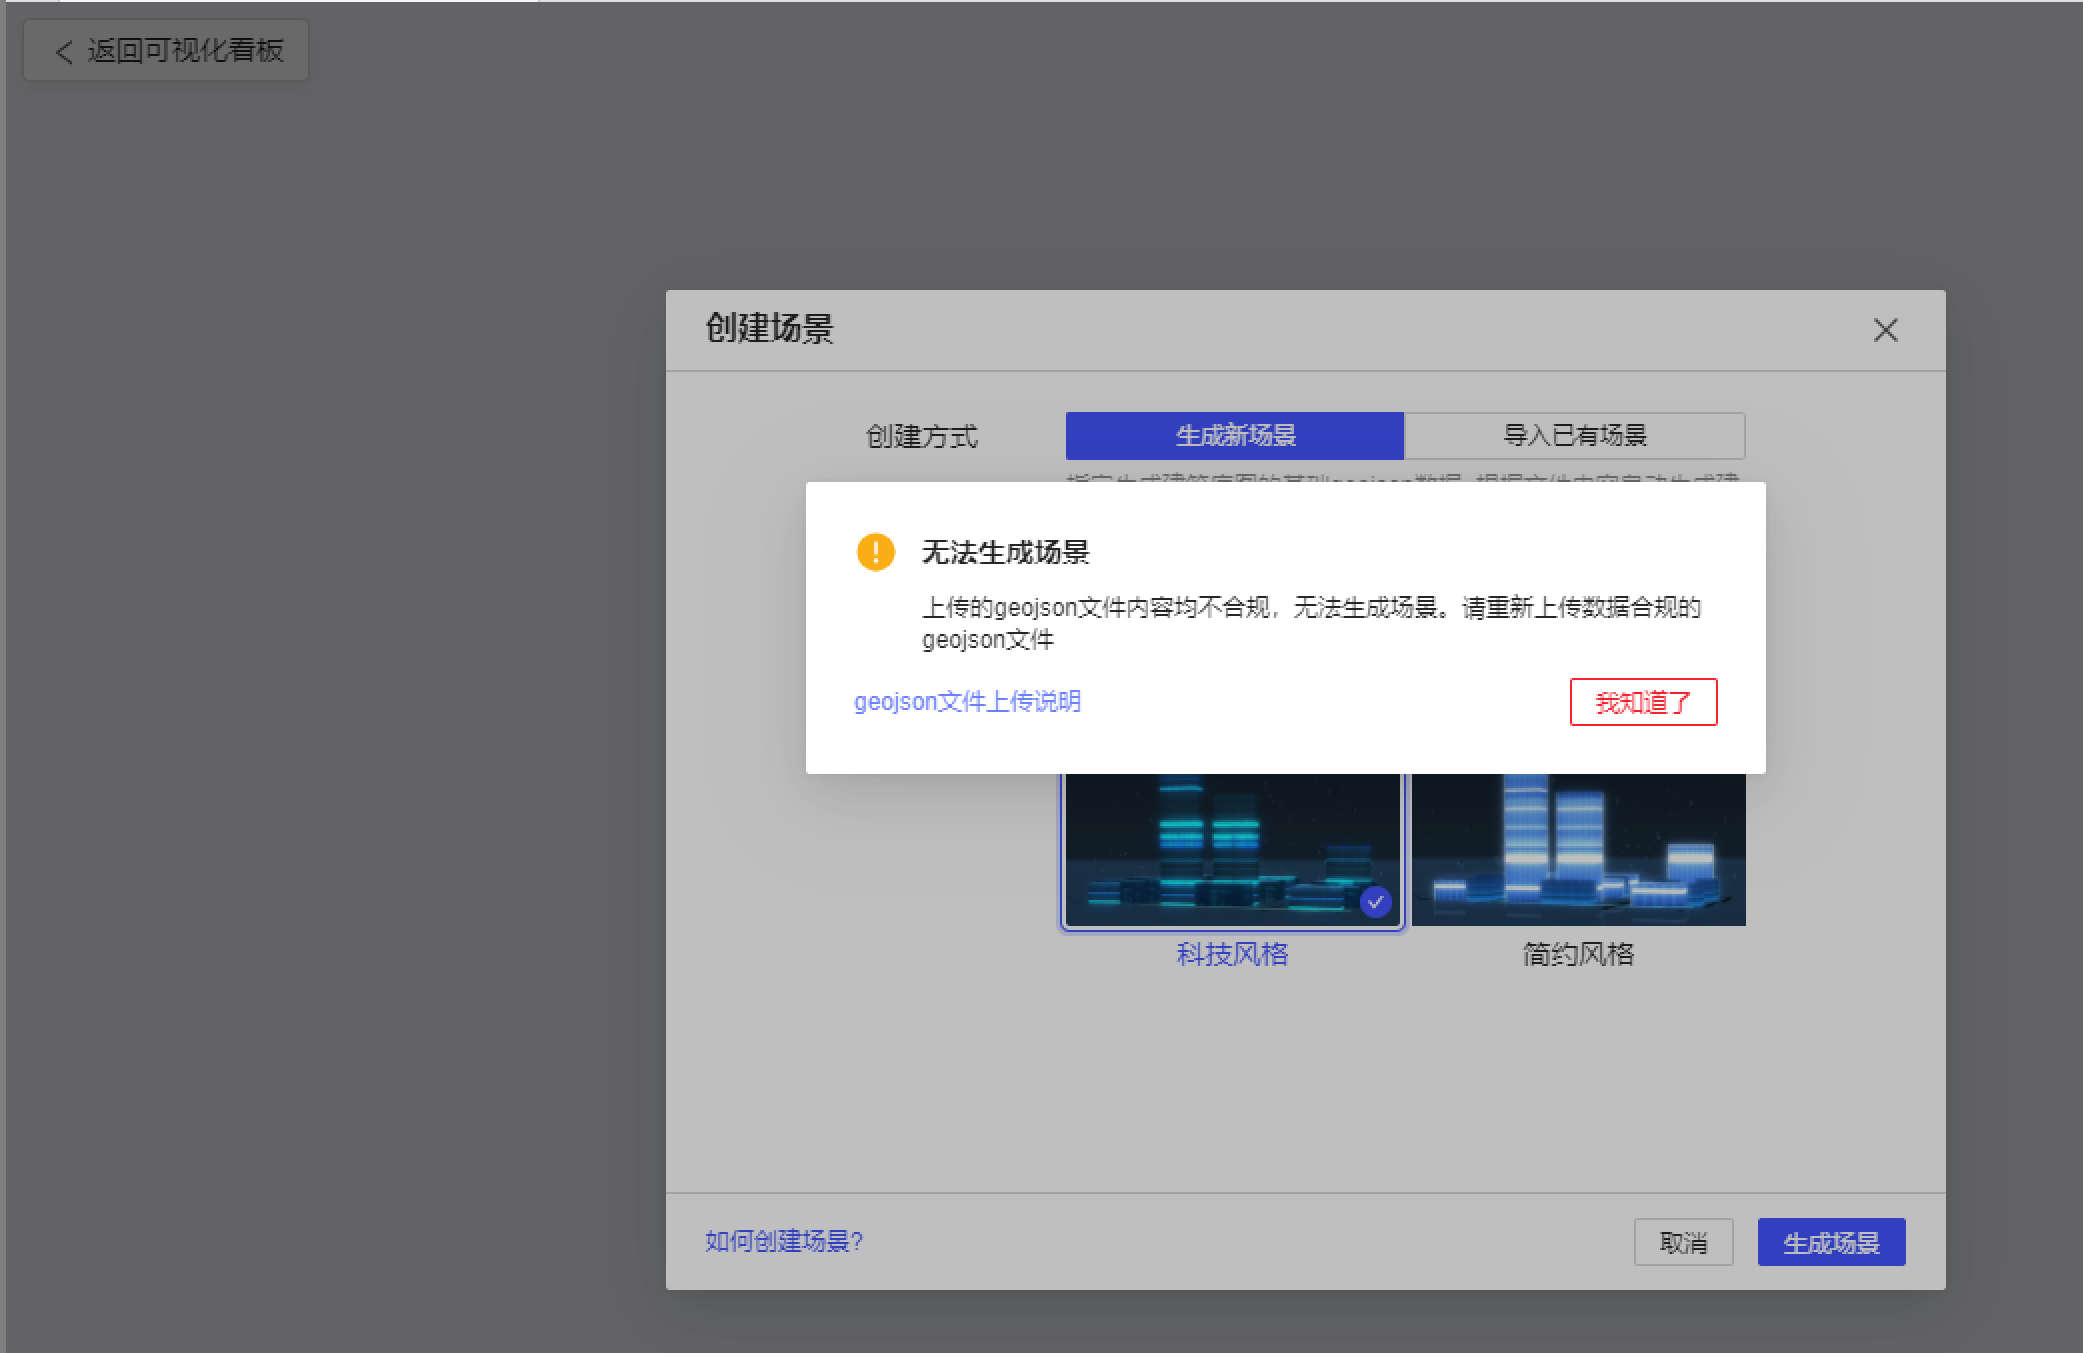Click the orange warning exclamation icon

pyautogui.click(x=876, y=552)
